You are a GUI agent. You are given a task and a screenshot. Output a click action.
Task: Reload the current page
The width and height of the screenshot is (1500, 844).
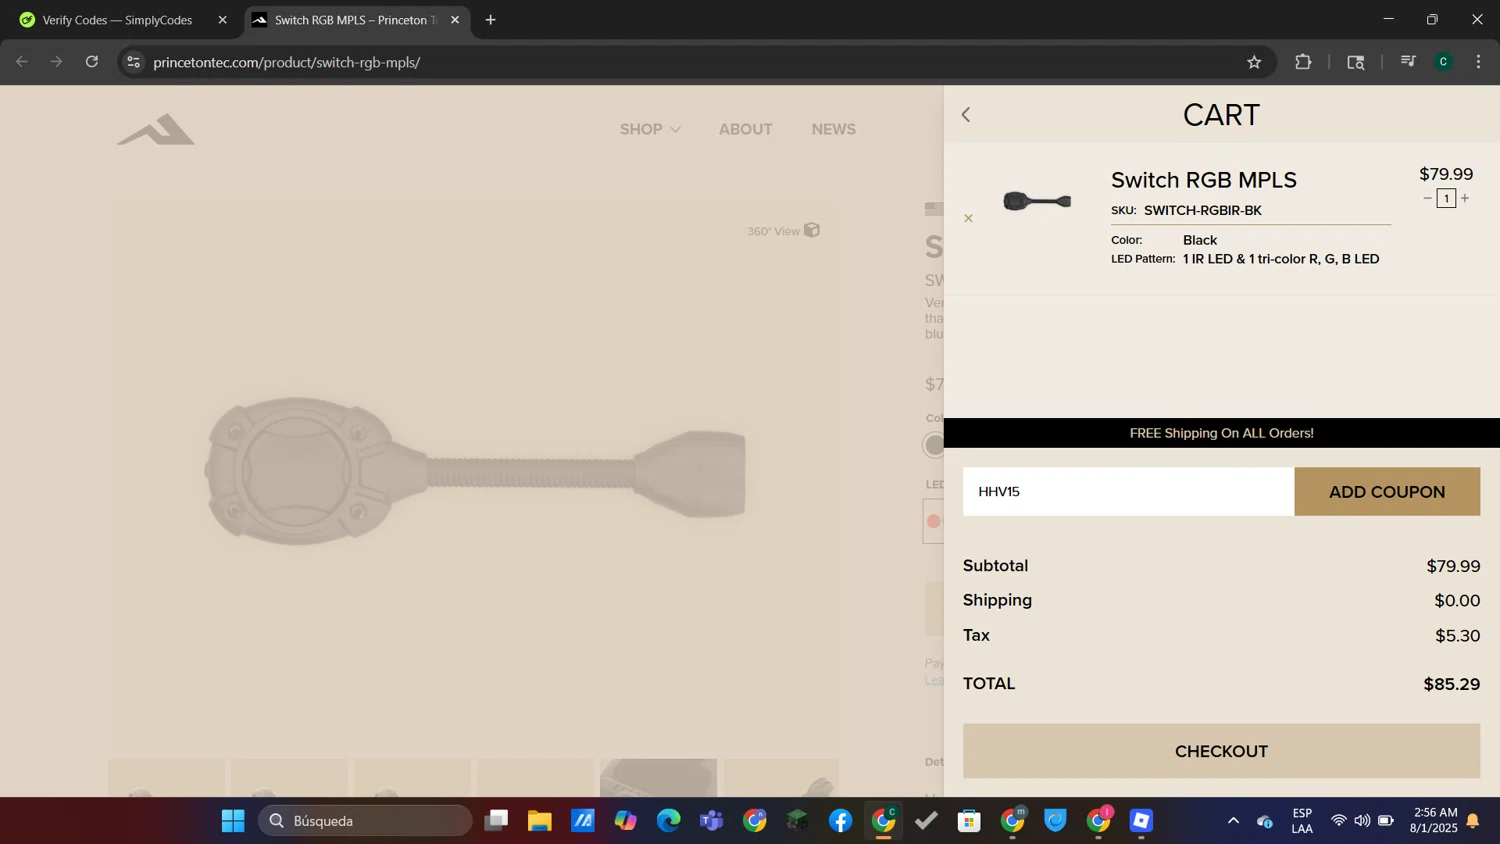(x=92, y=62)
